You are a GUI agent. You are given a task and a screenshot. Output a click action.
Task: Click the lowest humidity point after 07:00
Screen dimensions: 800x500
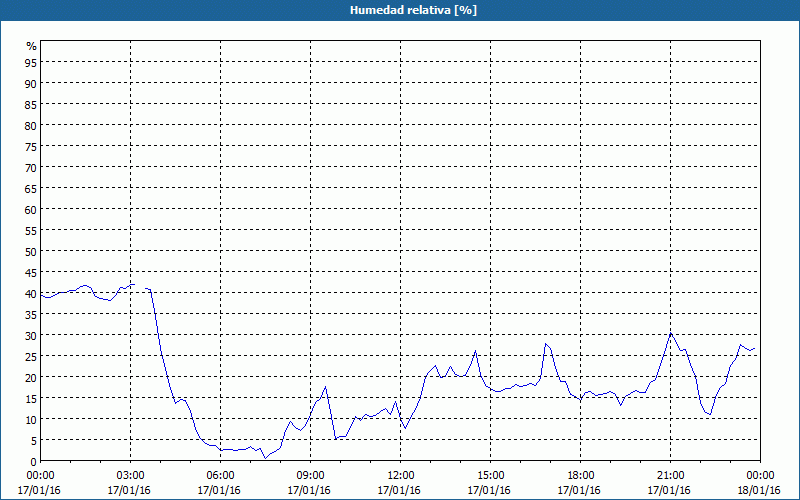265,458
